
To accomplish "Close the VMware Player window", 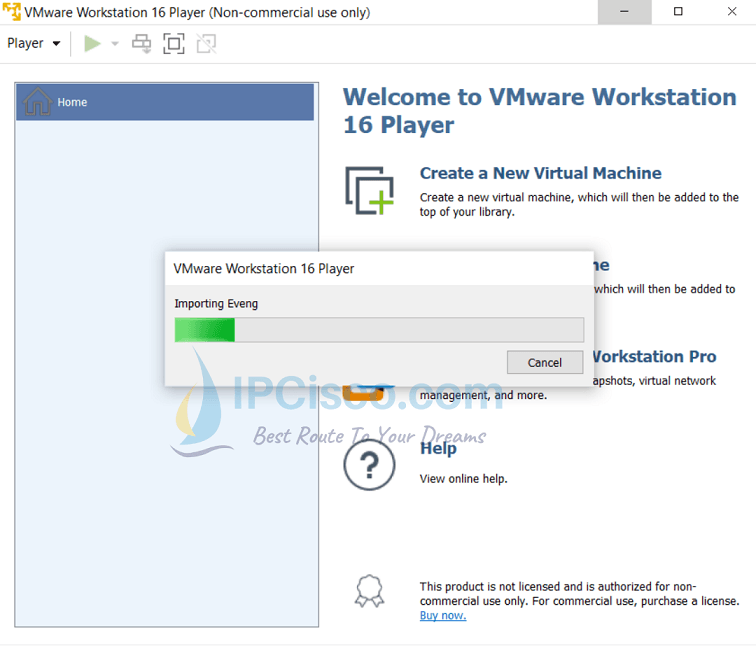I will (731, 12).
